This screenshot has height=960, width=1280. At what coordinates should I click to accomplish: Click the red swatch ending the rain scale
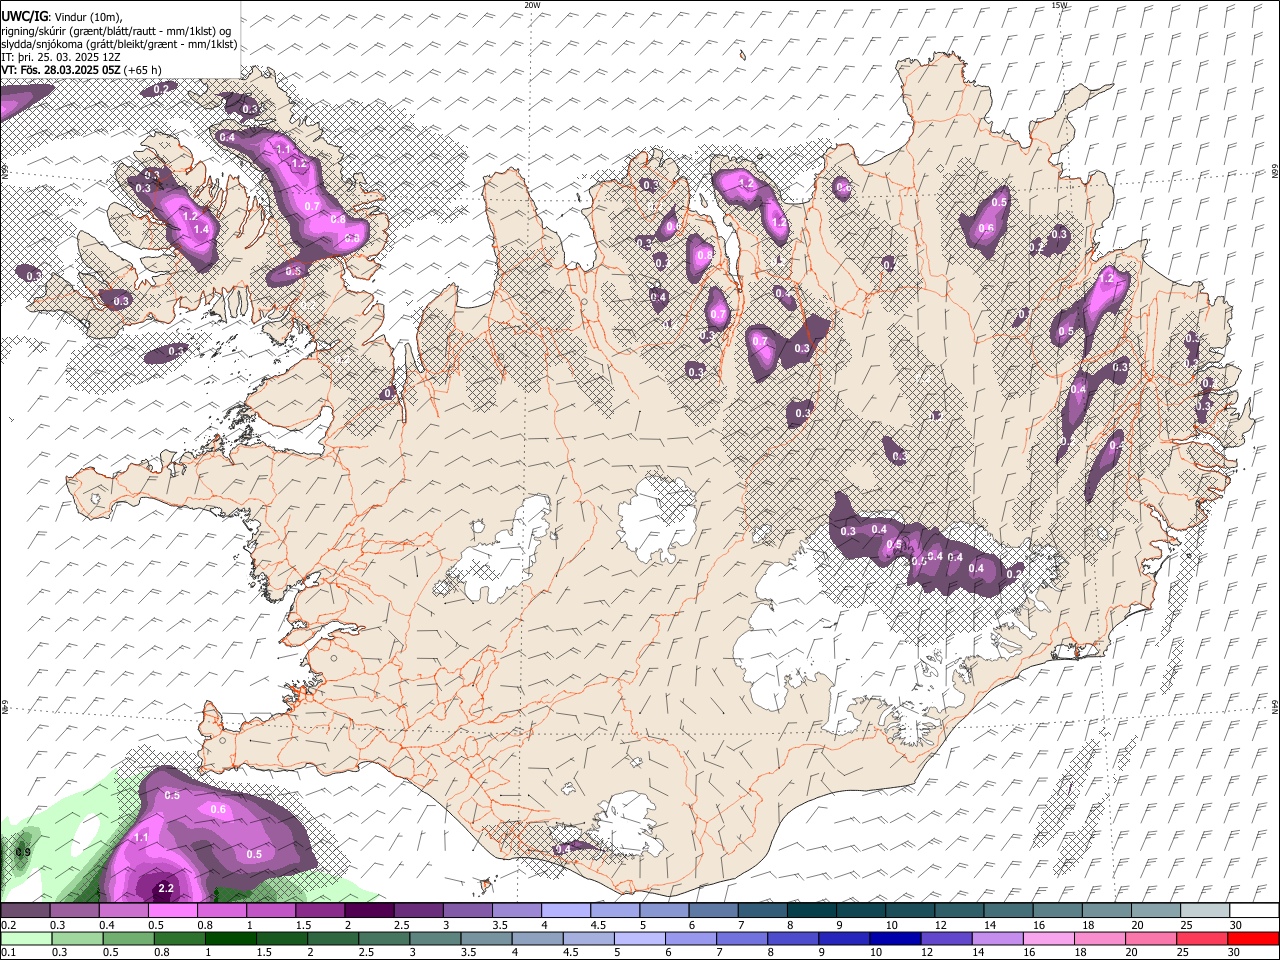point(1252,938)
